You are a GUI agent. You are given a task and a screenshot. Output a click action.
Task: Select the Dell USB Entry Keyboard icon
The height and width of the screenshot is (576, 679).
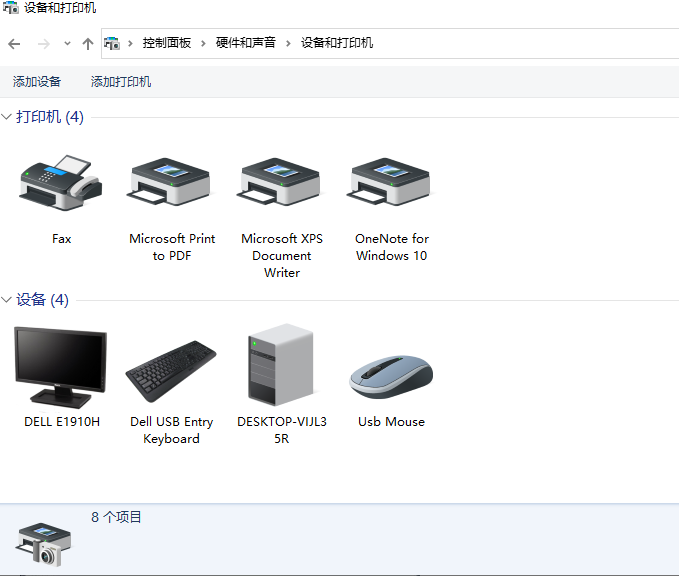coord(171,371)
